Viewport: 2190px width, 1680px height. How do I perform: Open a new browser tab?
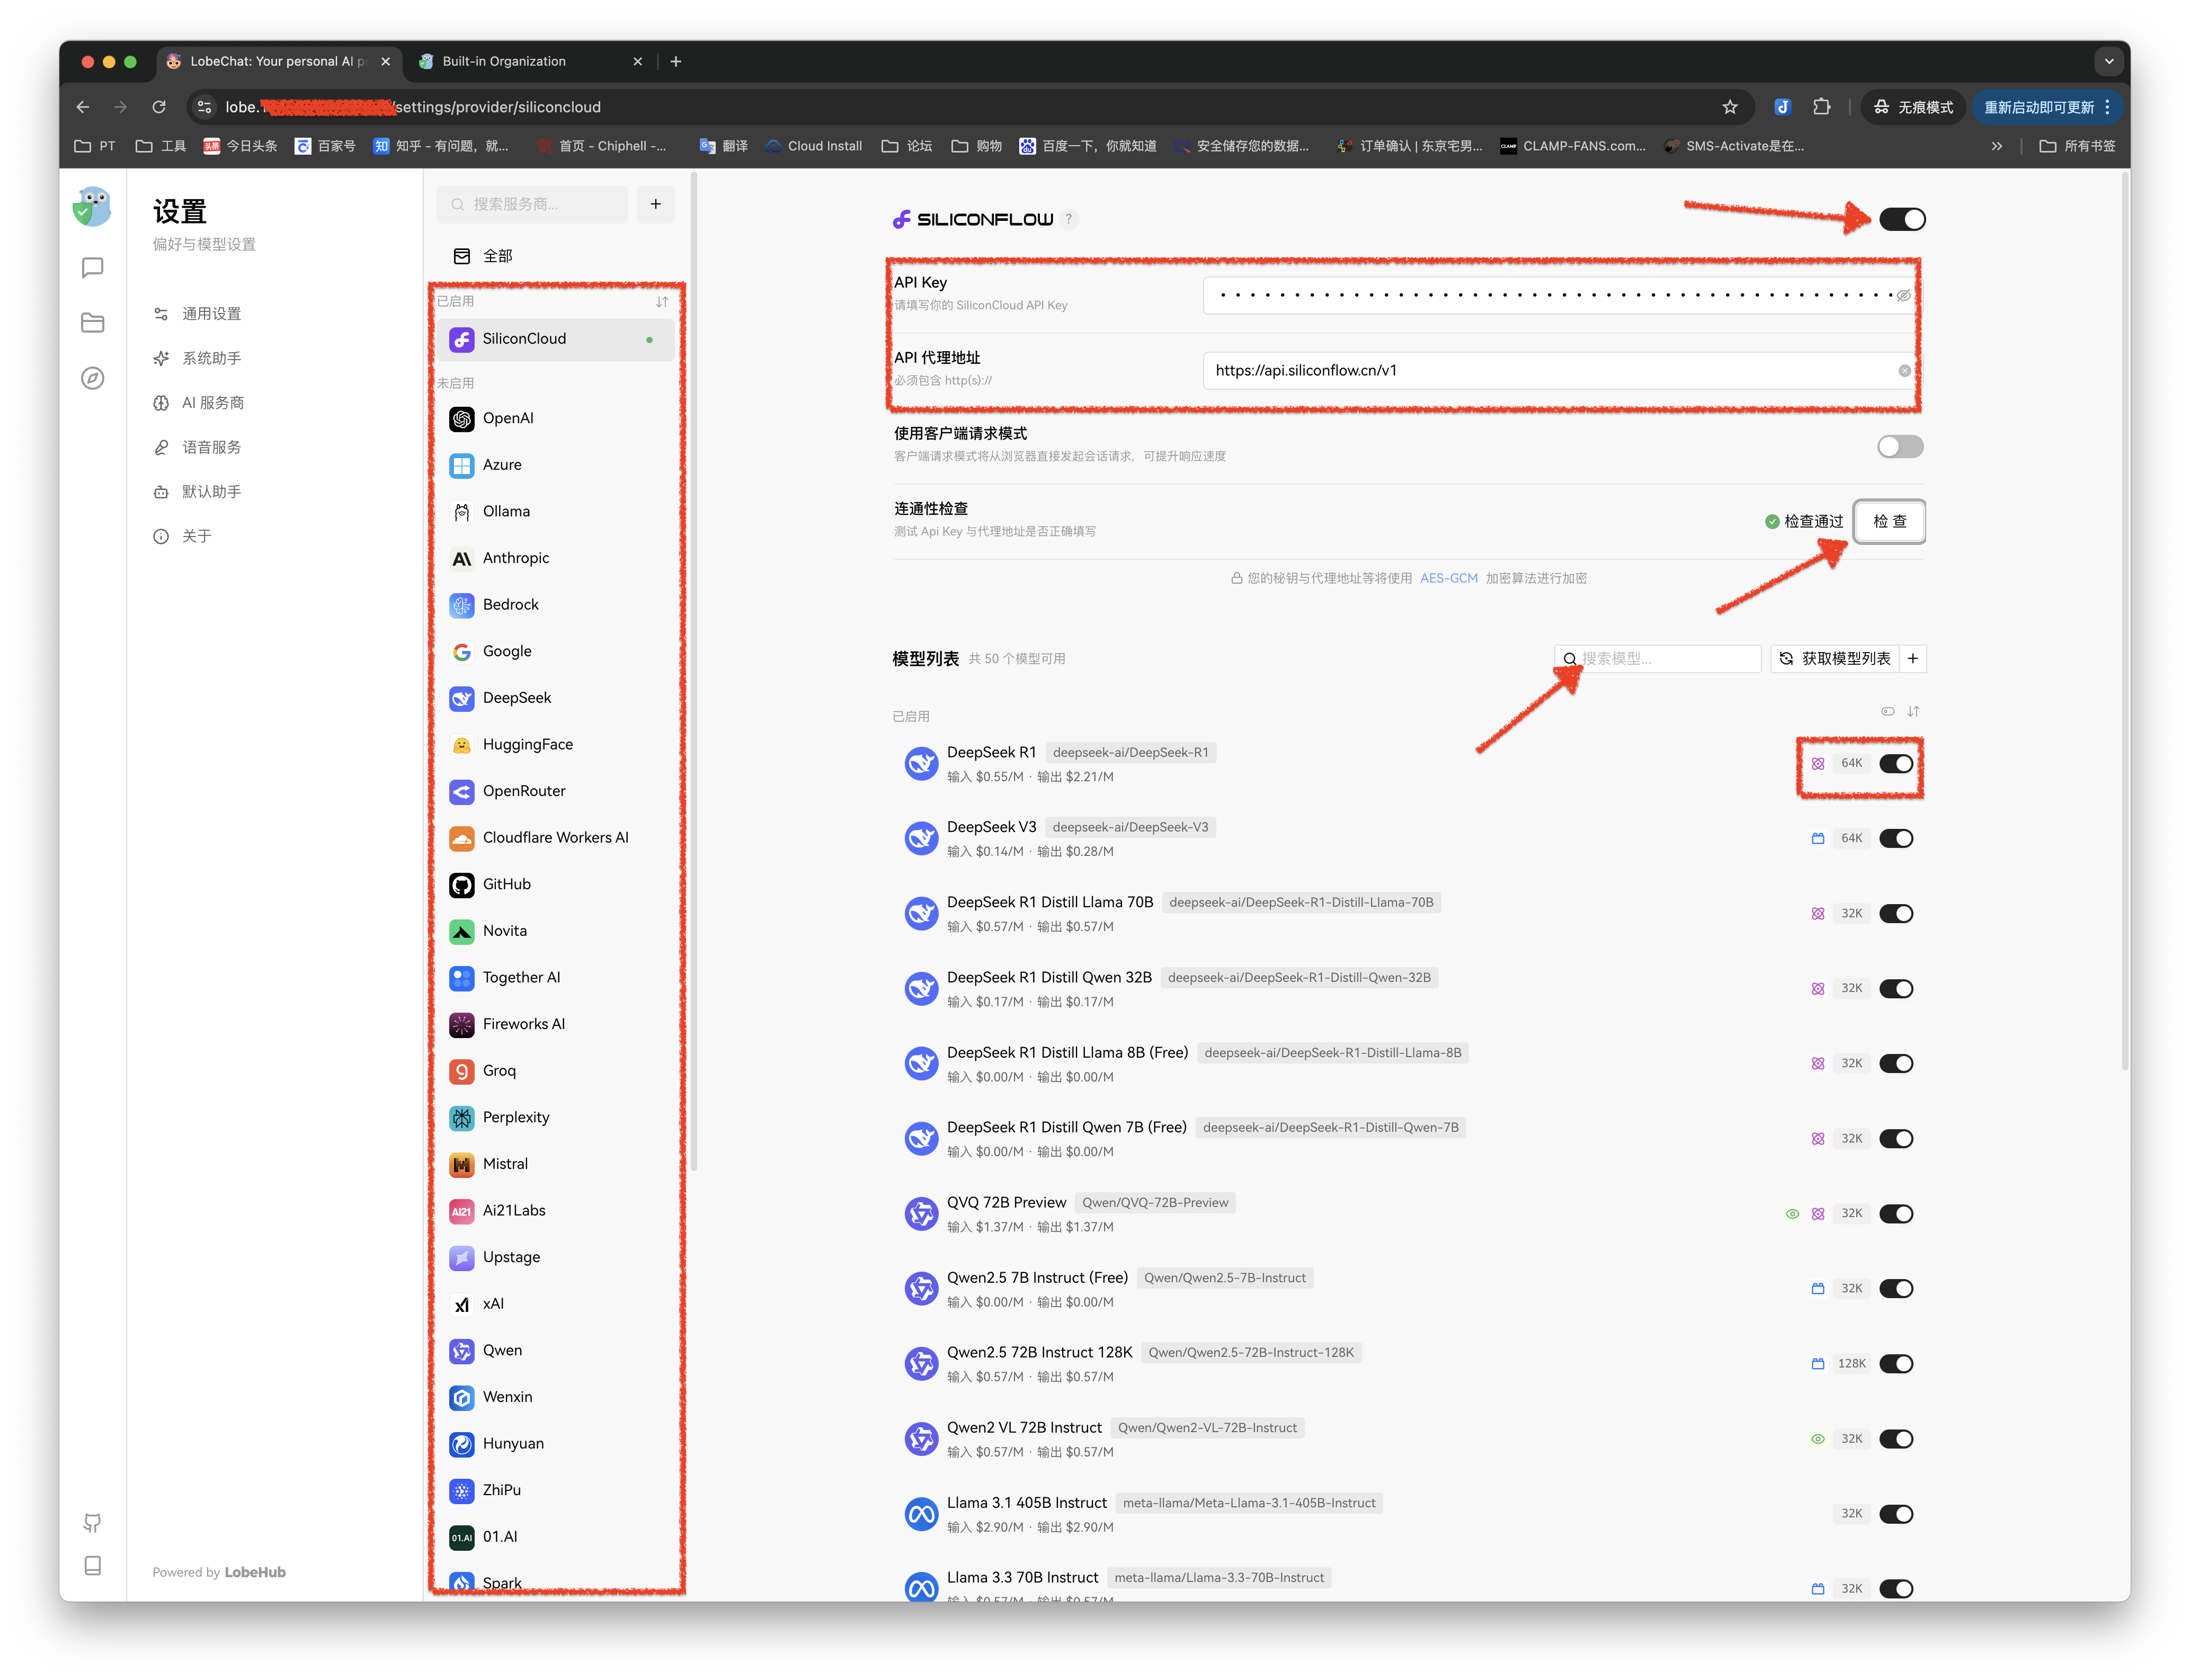tap(676, 61)
